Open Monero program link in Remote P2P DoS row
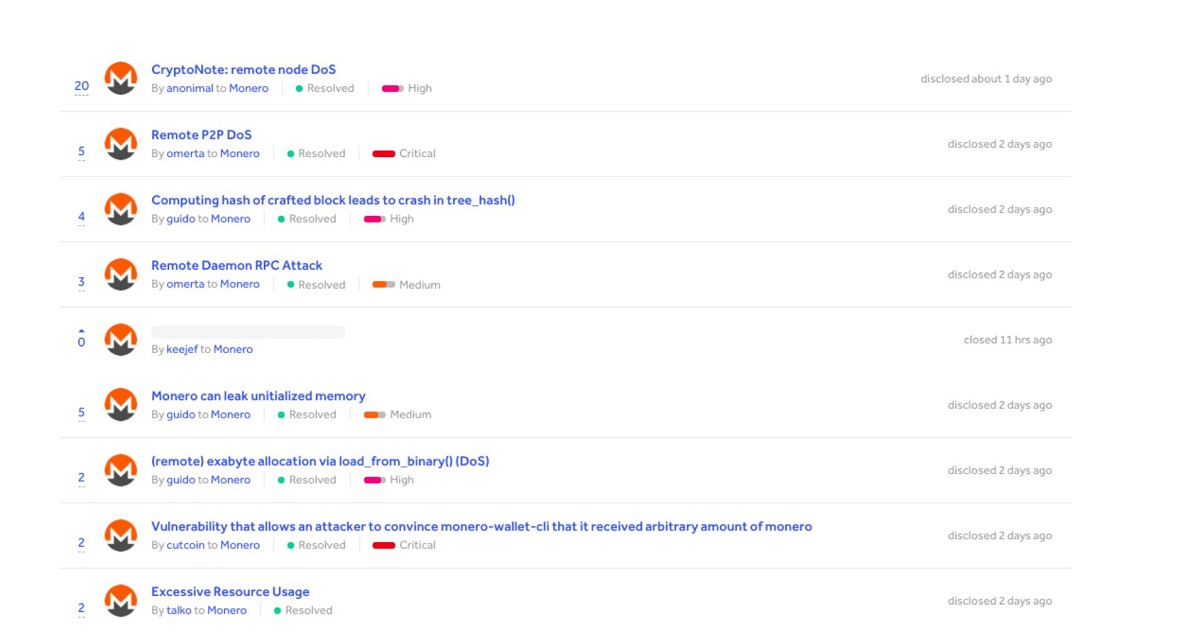Screen dimensions: 1200x642 click(240, 154)
